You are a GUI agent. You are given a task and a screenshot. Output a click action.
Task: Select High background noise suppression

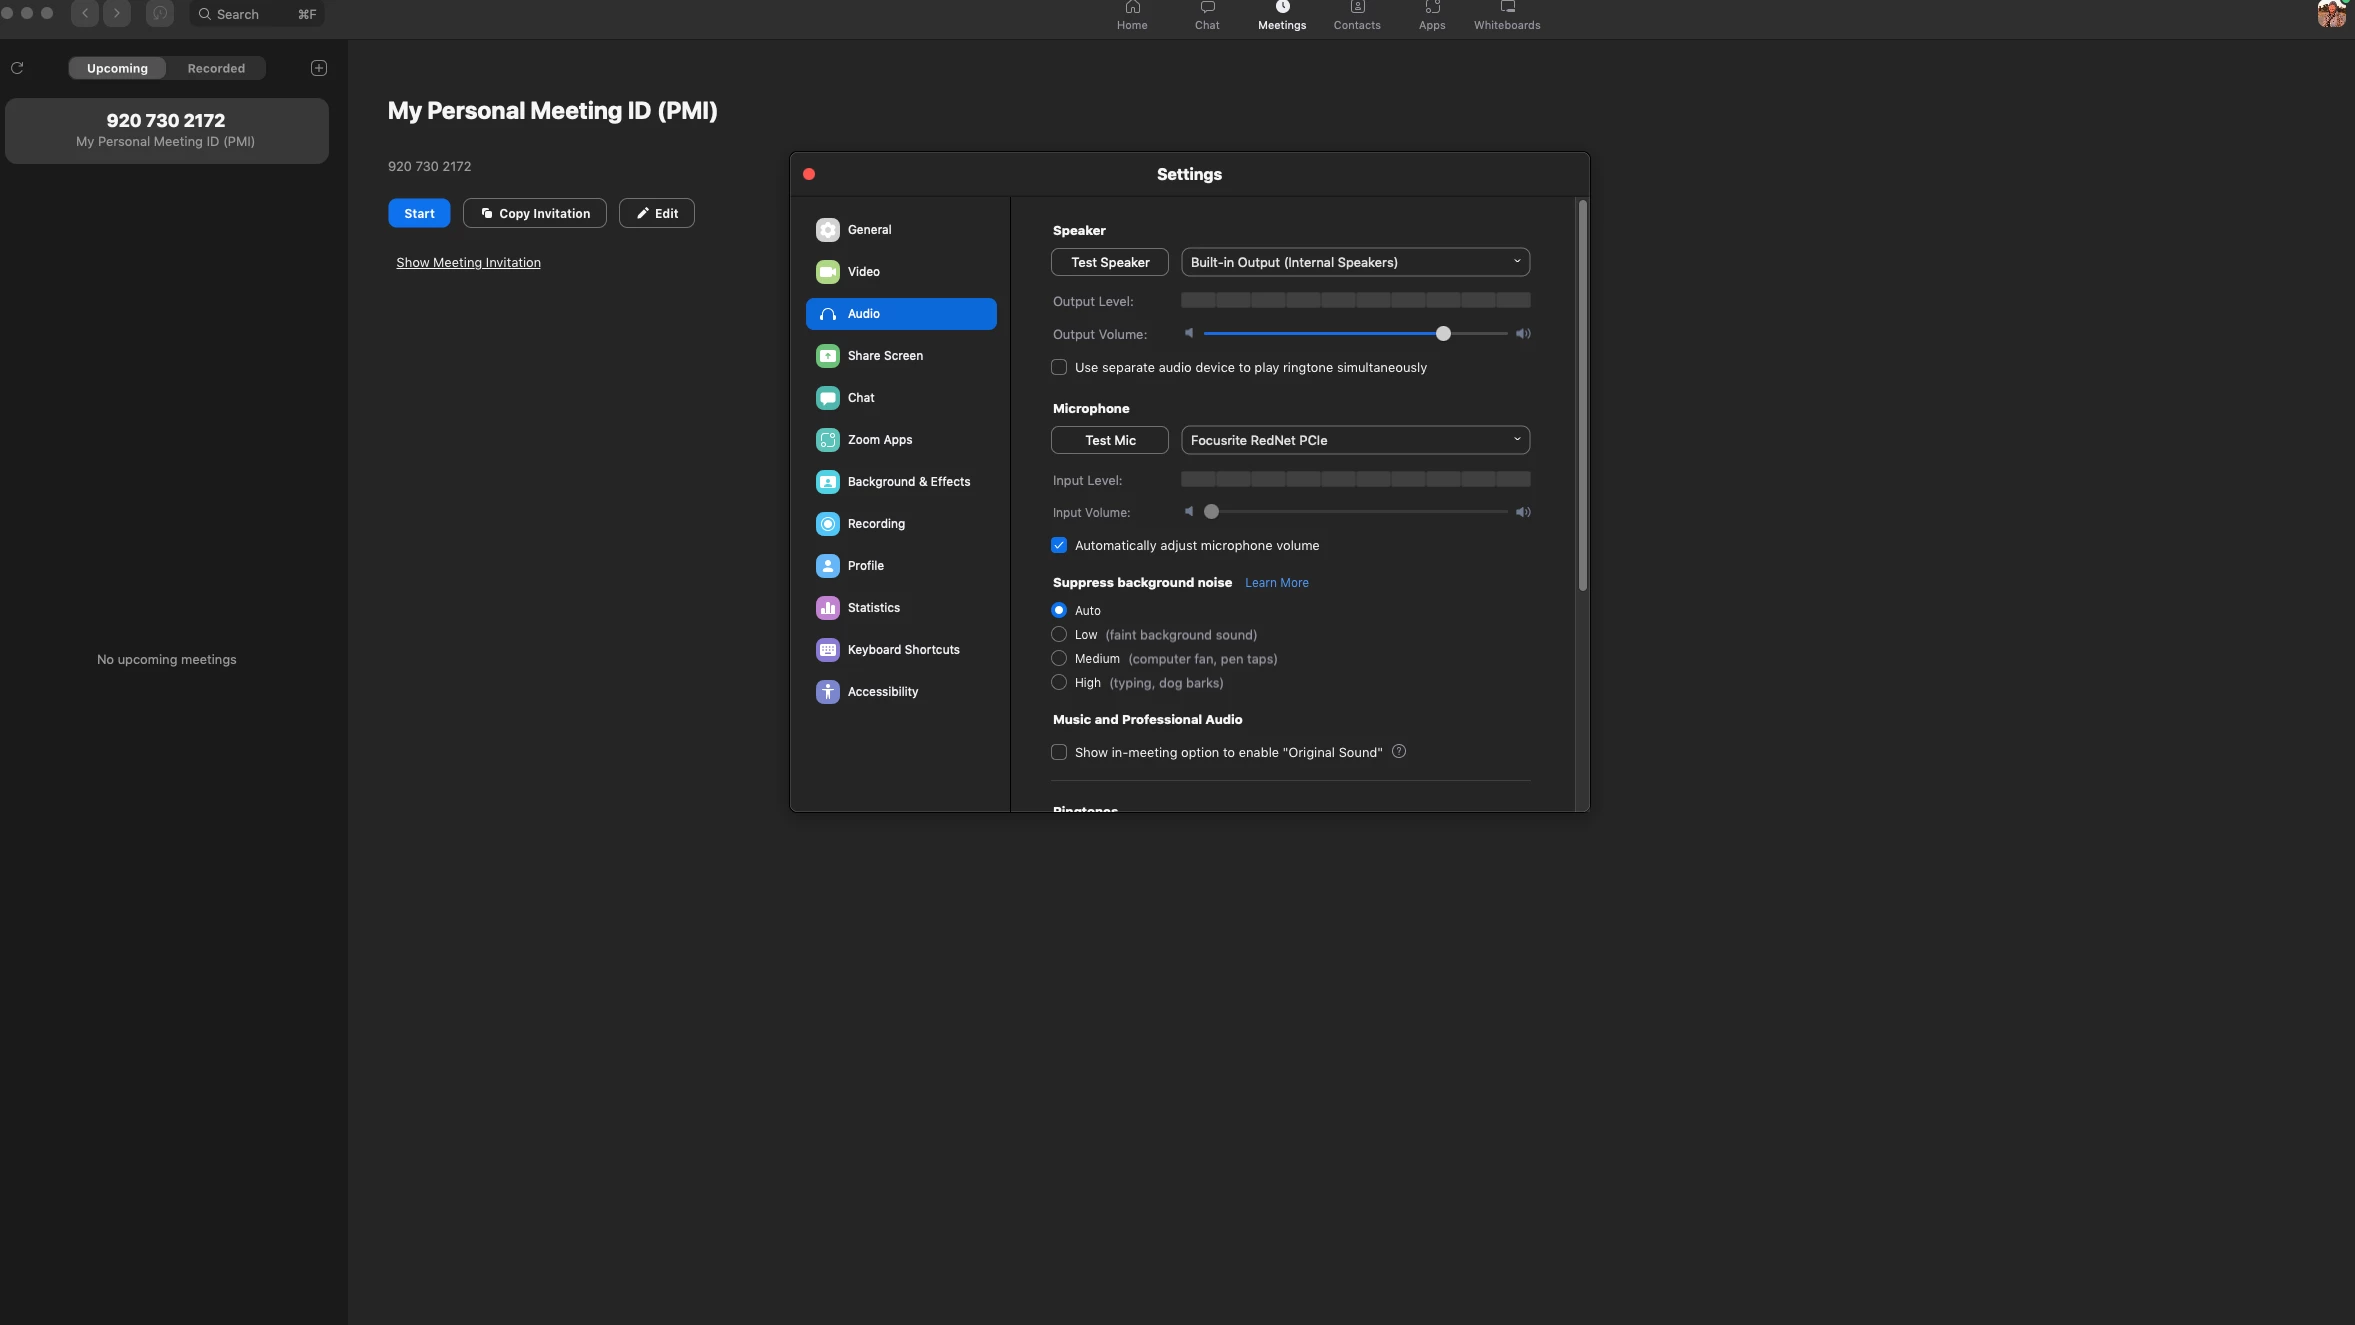[1059, 683]
